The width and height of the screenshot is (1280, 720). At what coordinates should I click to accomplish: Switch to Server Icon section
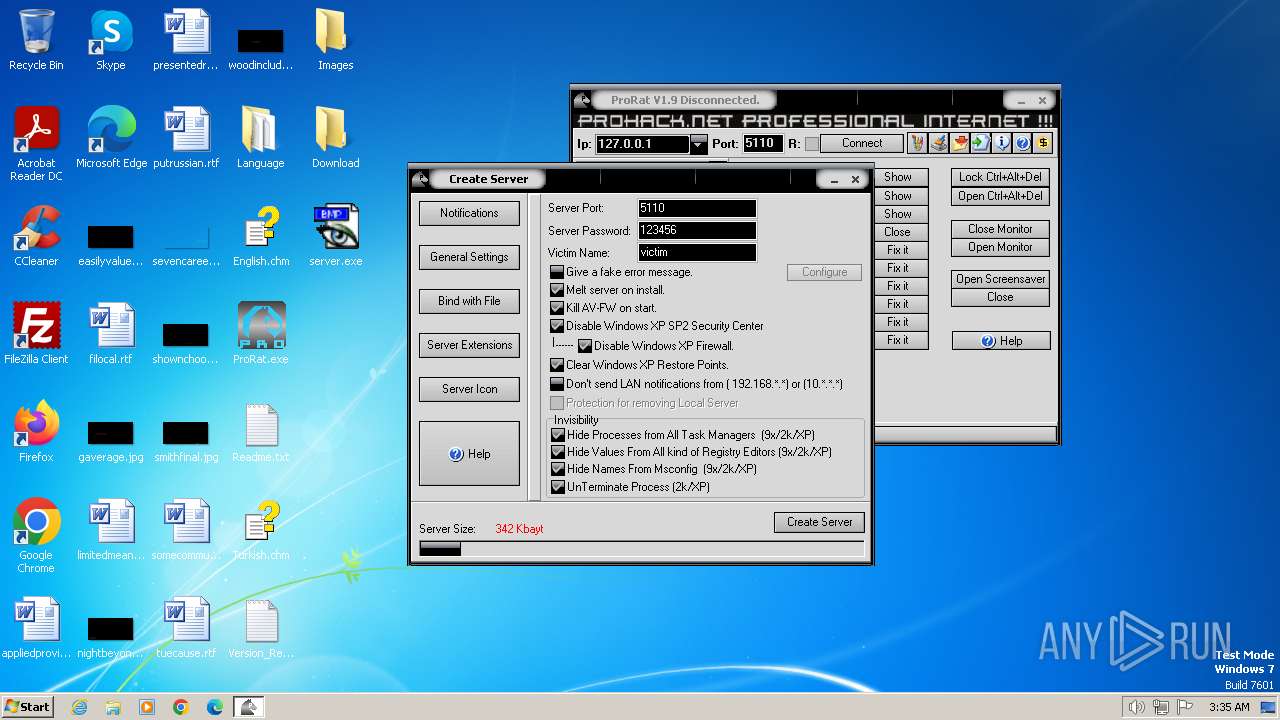469,389
